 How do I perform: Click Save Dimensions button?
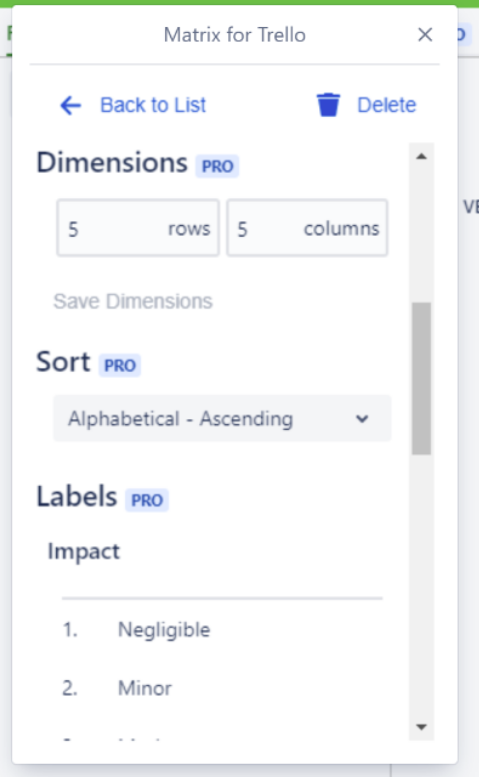pyautogui.click(x=133, y=301)
